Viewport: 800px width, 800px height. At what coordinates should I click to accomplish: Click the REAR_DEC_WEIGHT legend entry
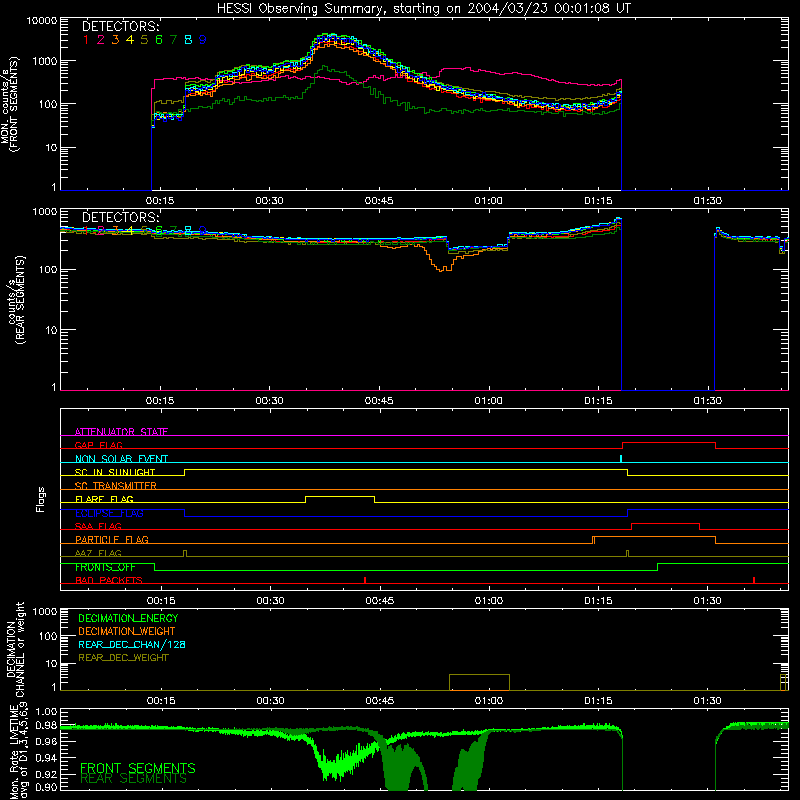(123, 658)
